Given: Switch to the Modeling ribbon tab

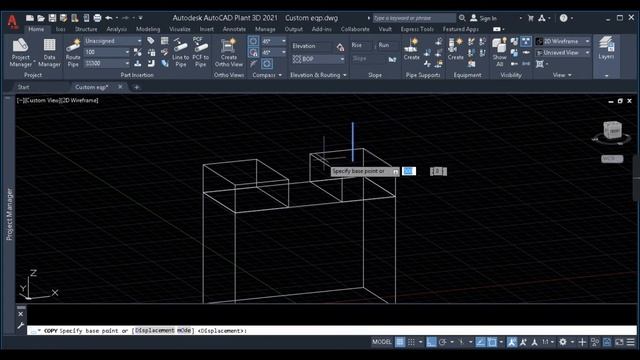Looking at the screenshot, I should click(148, 29).
